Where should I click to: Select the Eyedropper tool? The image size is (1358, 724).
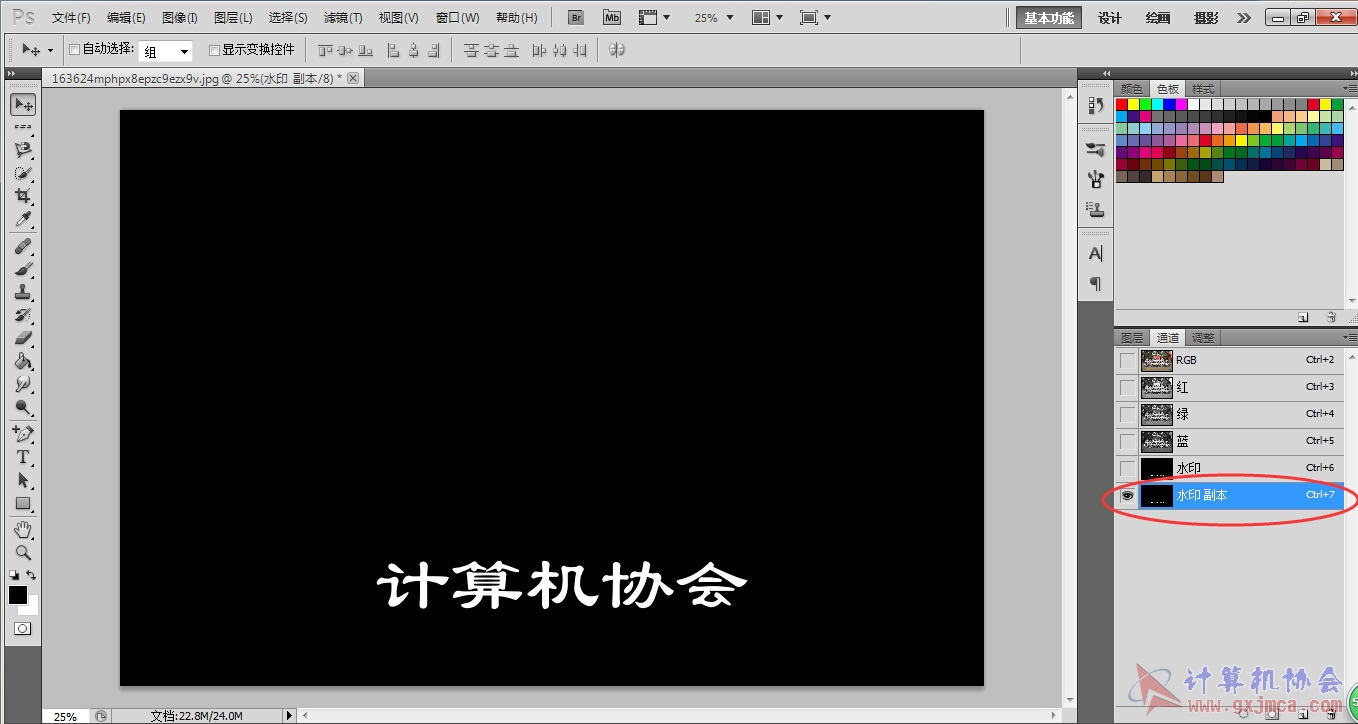tap(22, 219)
